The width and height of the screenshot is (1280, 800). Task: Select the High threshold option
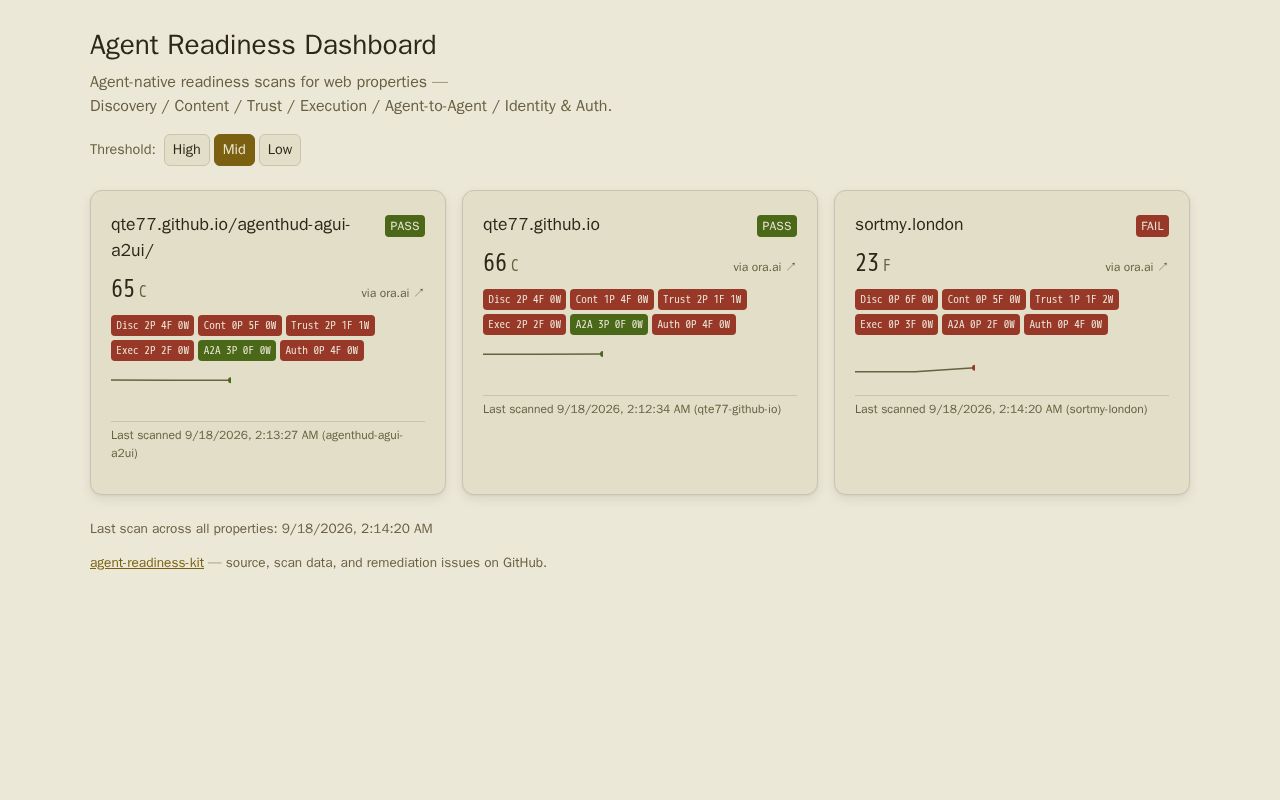tap(187, 150)
